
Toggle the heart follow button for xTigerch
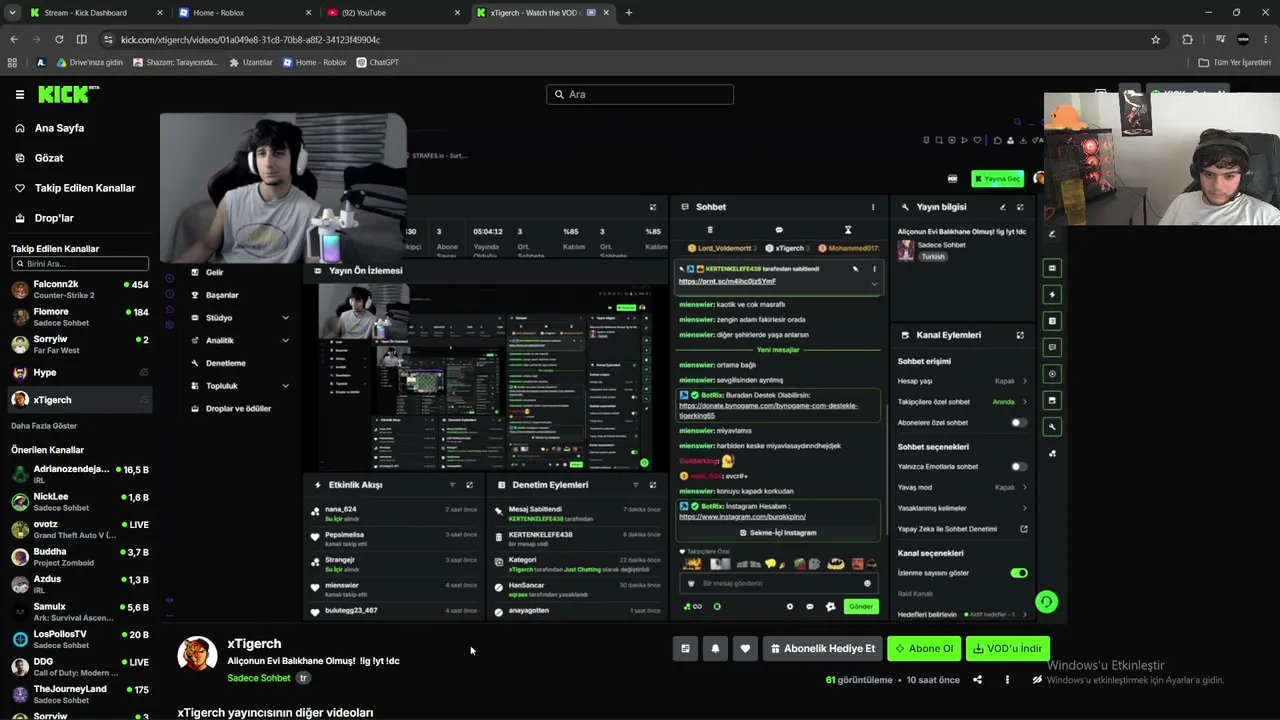(745, 649)
